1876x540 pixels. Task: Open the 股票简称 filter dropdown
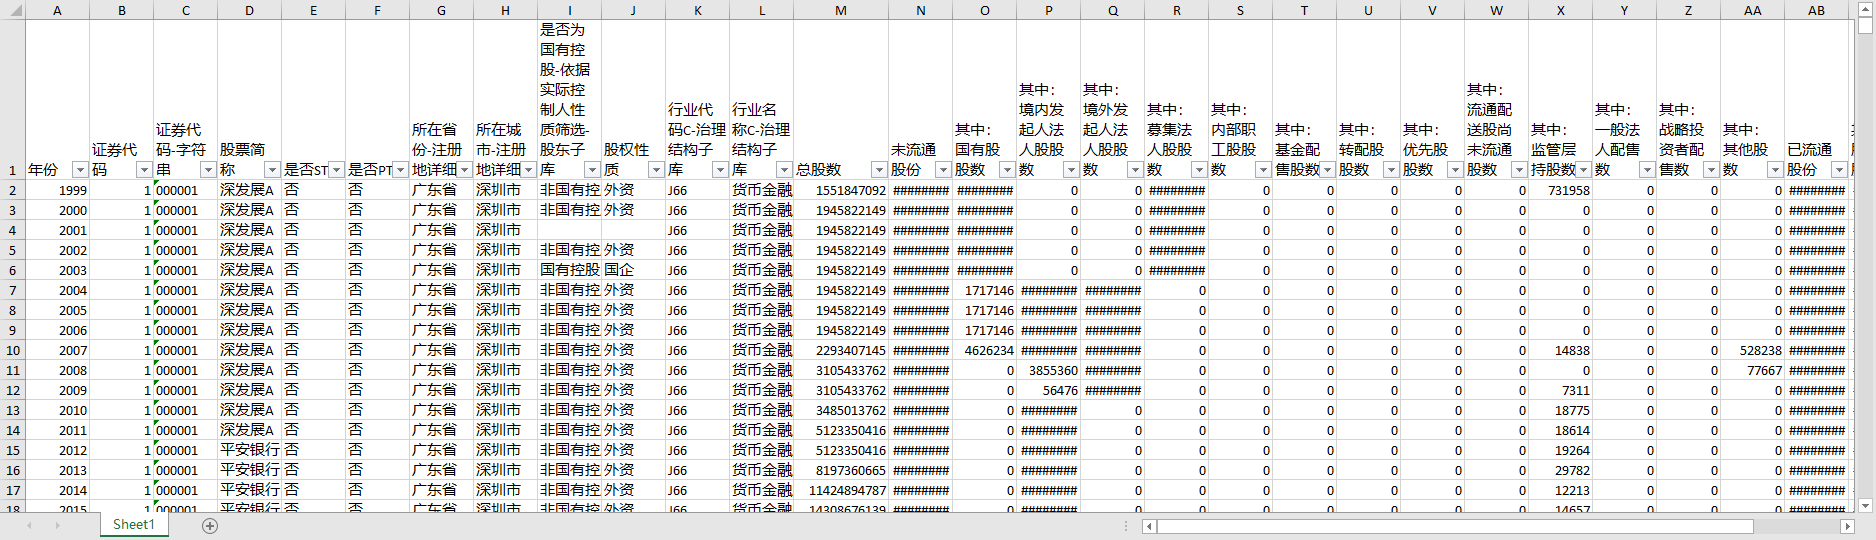pos(272,170)
